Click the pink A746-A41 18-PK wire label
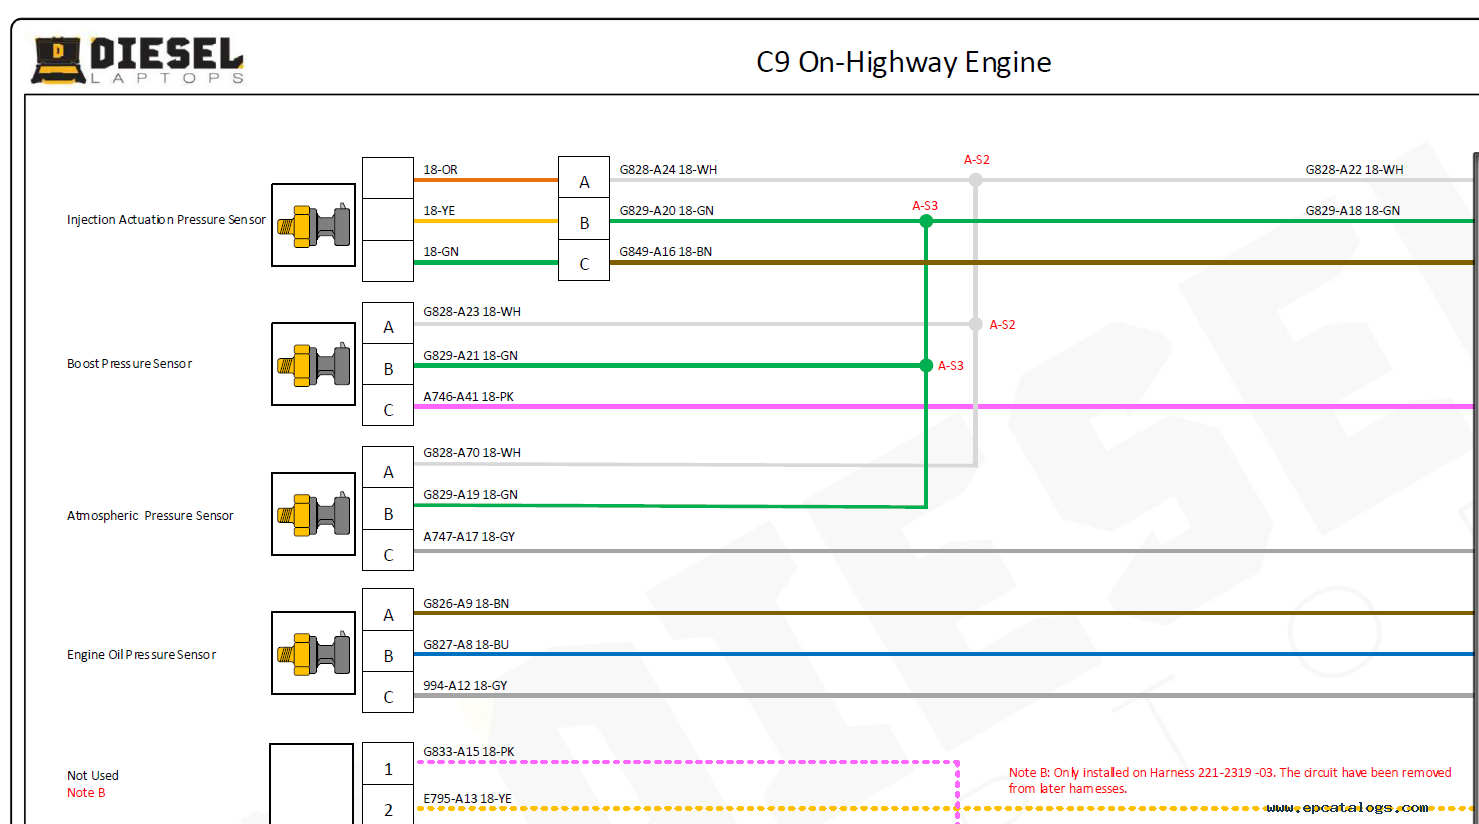The height and width of the screenshot is (824, 1479). click(468, 397)
